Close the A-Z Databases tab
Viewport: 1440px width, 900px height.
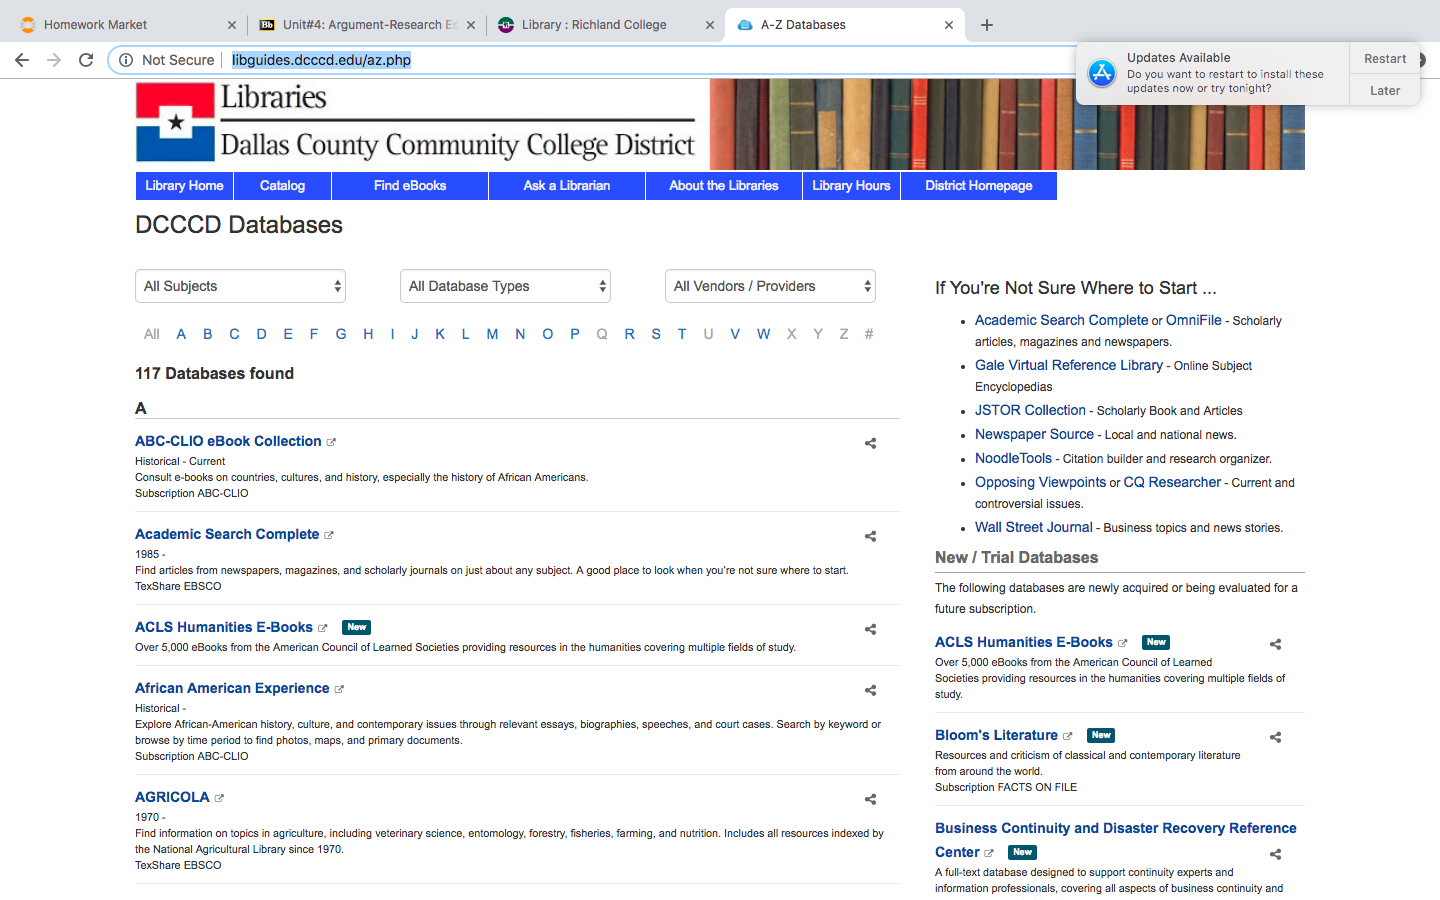pos(949,25)
